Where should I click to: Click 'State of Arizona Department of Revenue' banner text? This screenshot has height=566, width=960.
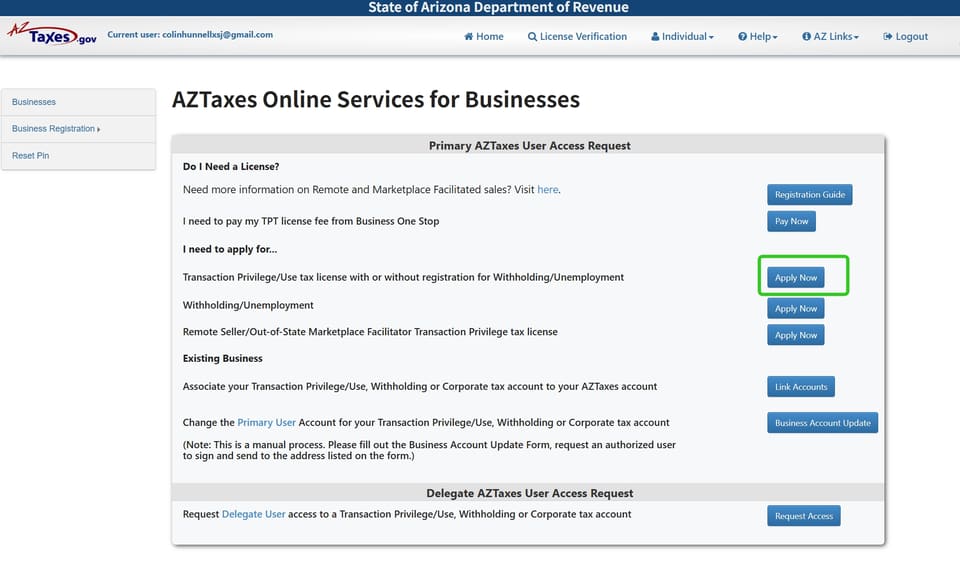point(498,7)
